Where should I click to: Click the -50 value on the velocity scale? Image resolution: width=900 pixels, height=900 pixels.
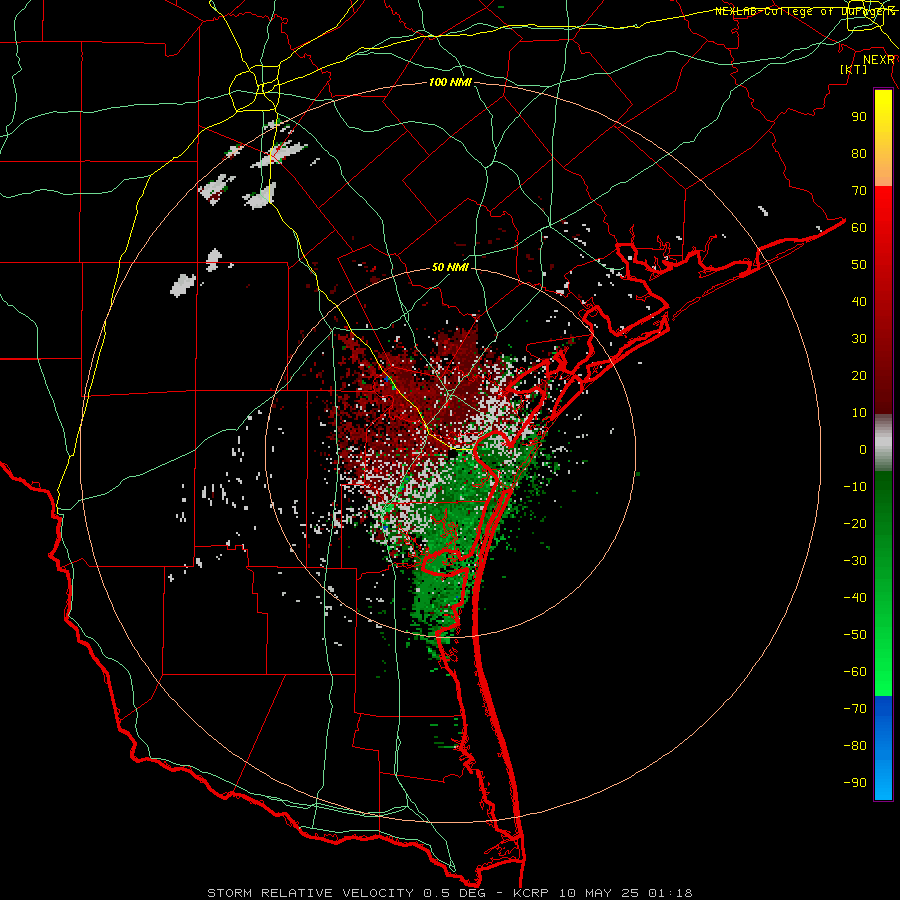pos(855,635)
